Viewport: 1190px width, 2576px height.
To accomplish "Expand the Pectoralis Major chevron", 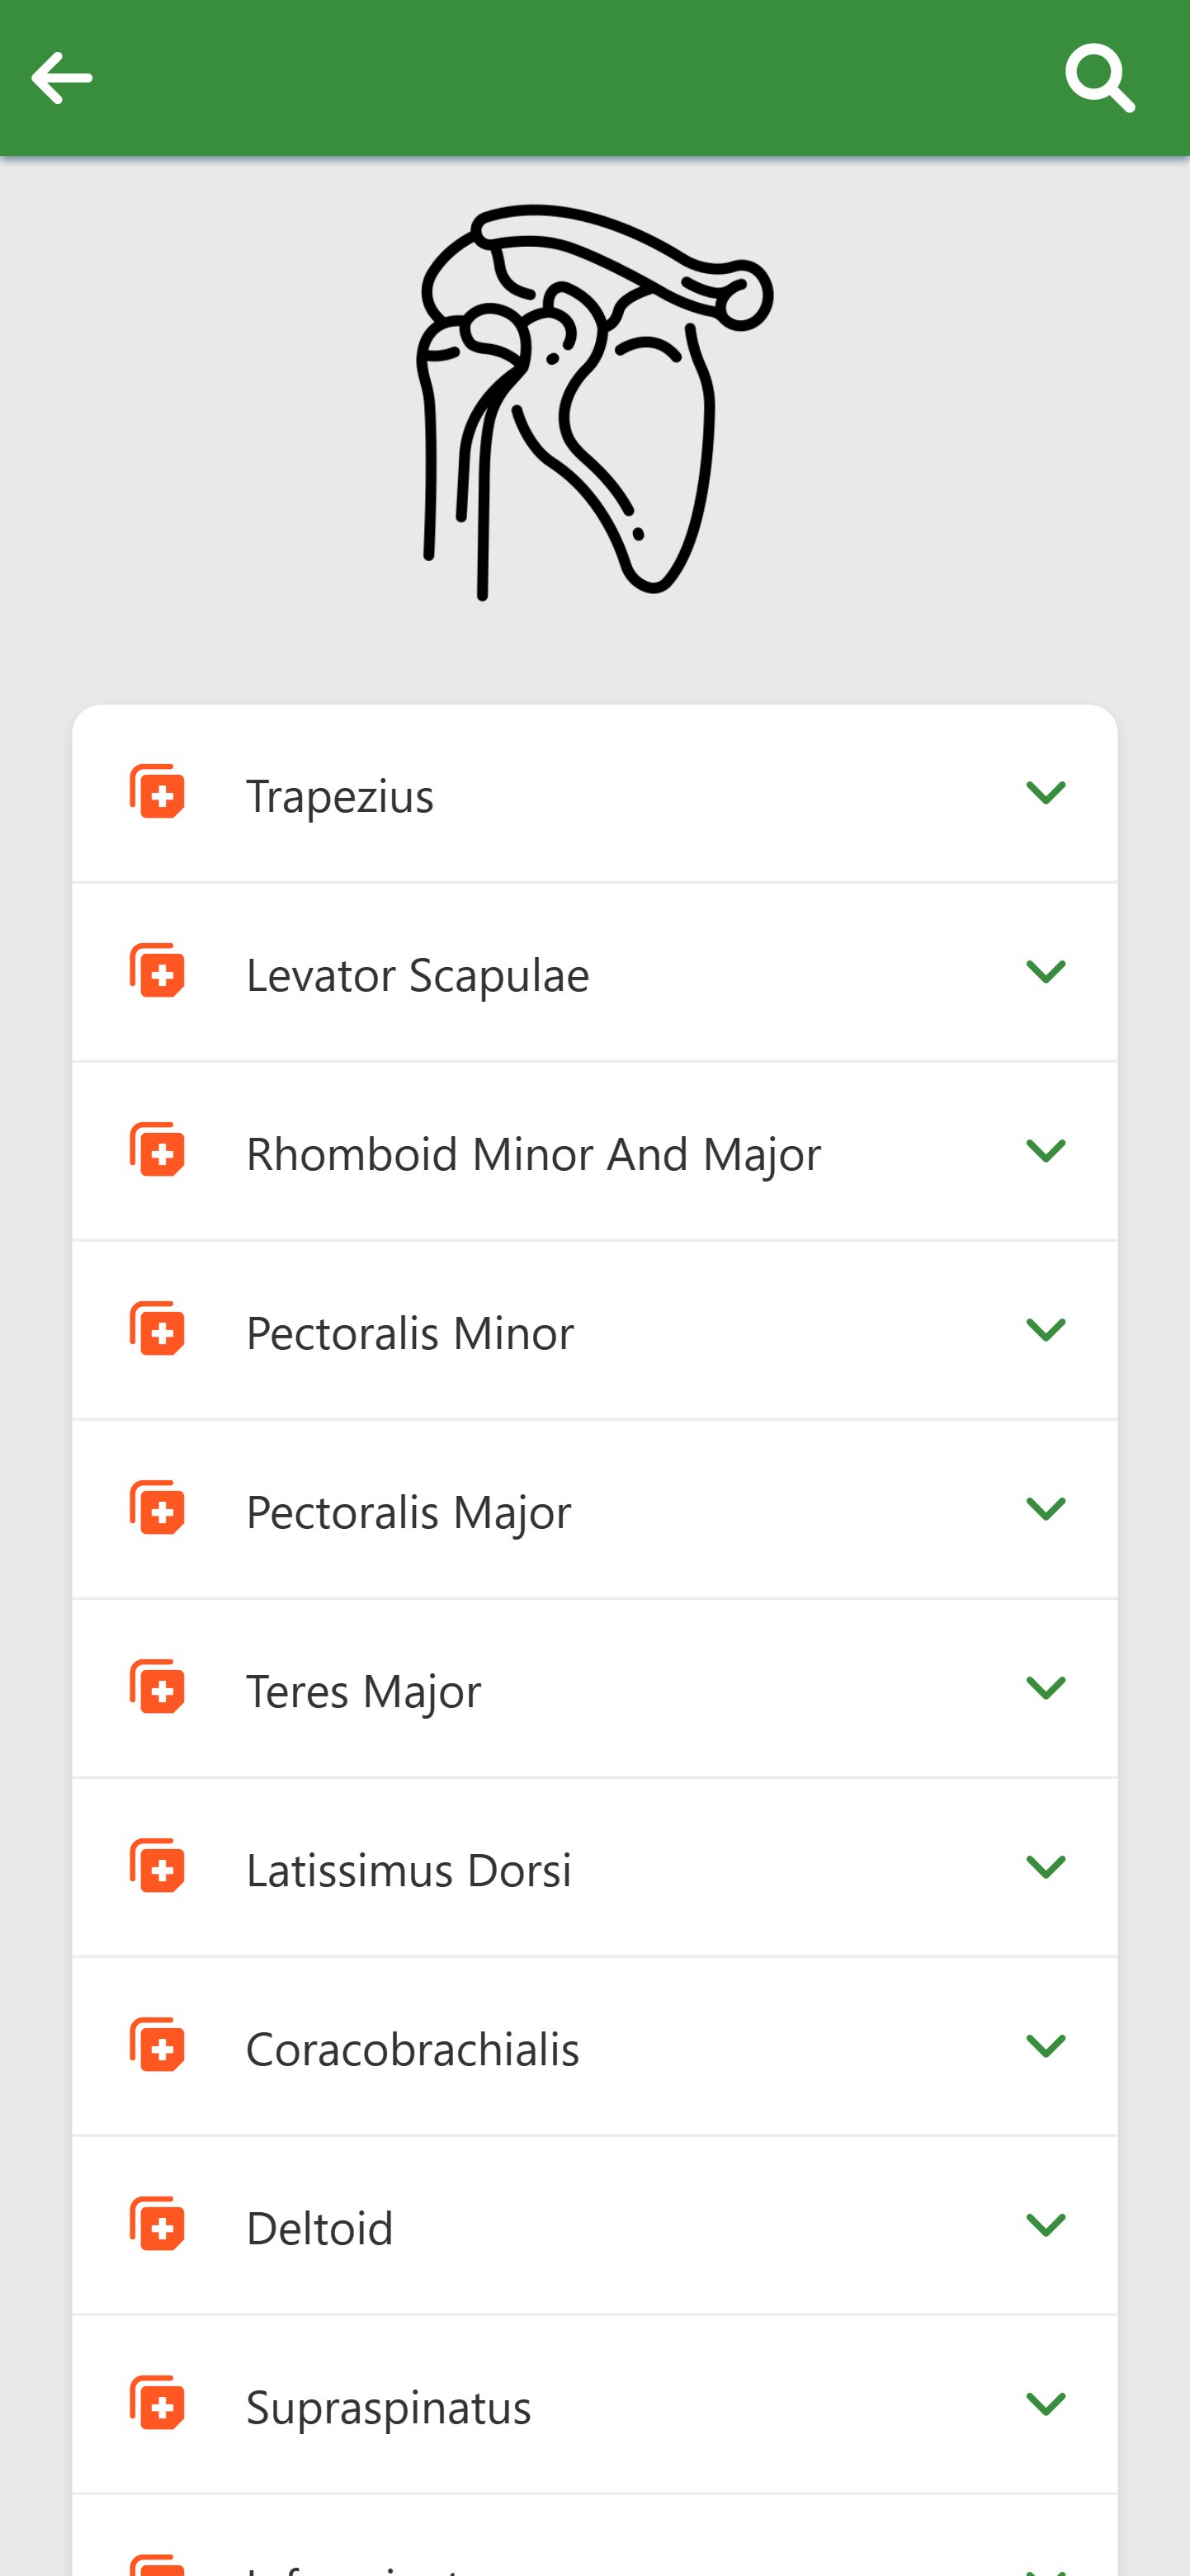I will click(x=1046, y=1509).
